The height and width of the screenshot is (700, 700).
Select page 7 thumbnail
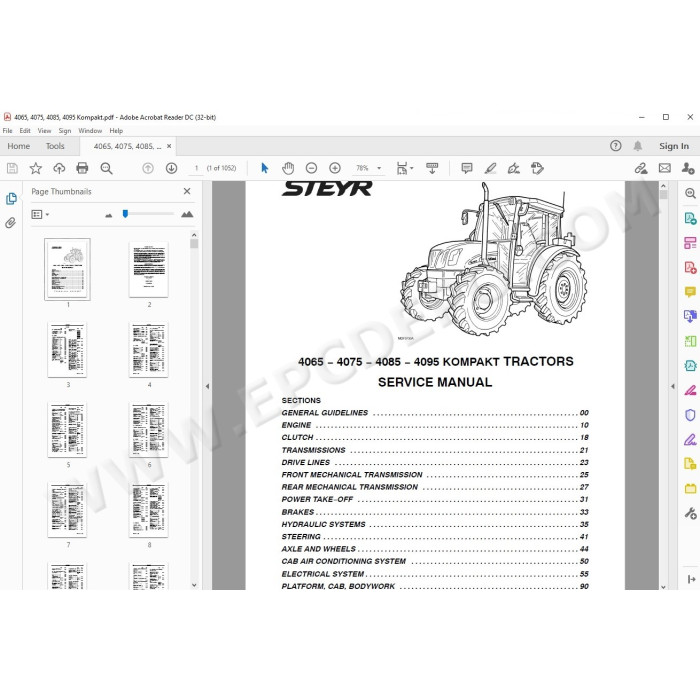tap(67, 510)
